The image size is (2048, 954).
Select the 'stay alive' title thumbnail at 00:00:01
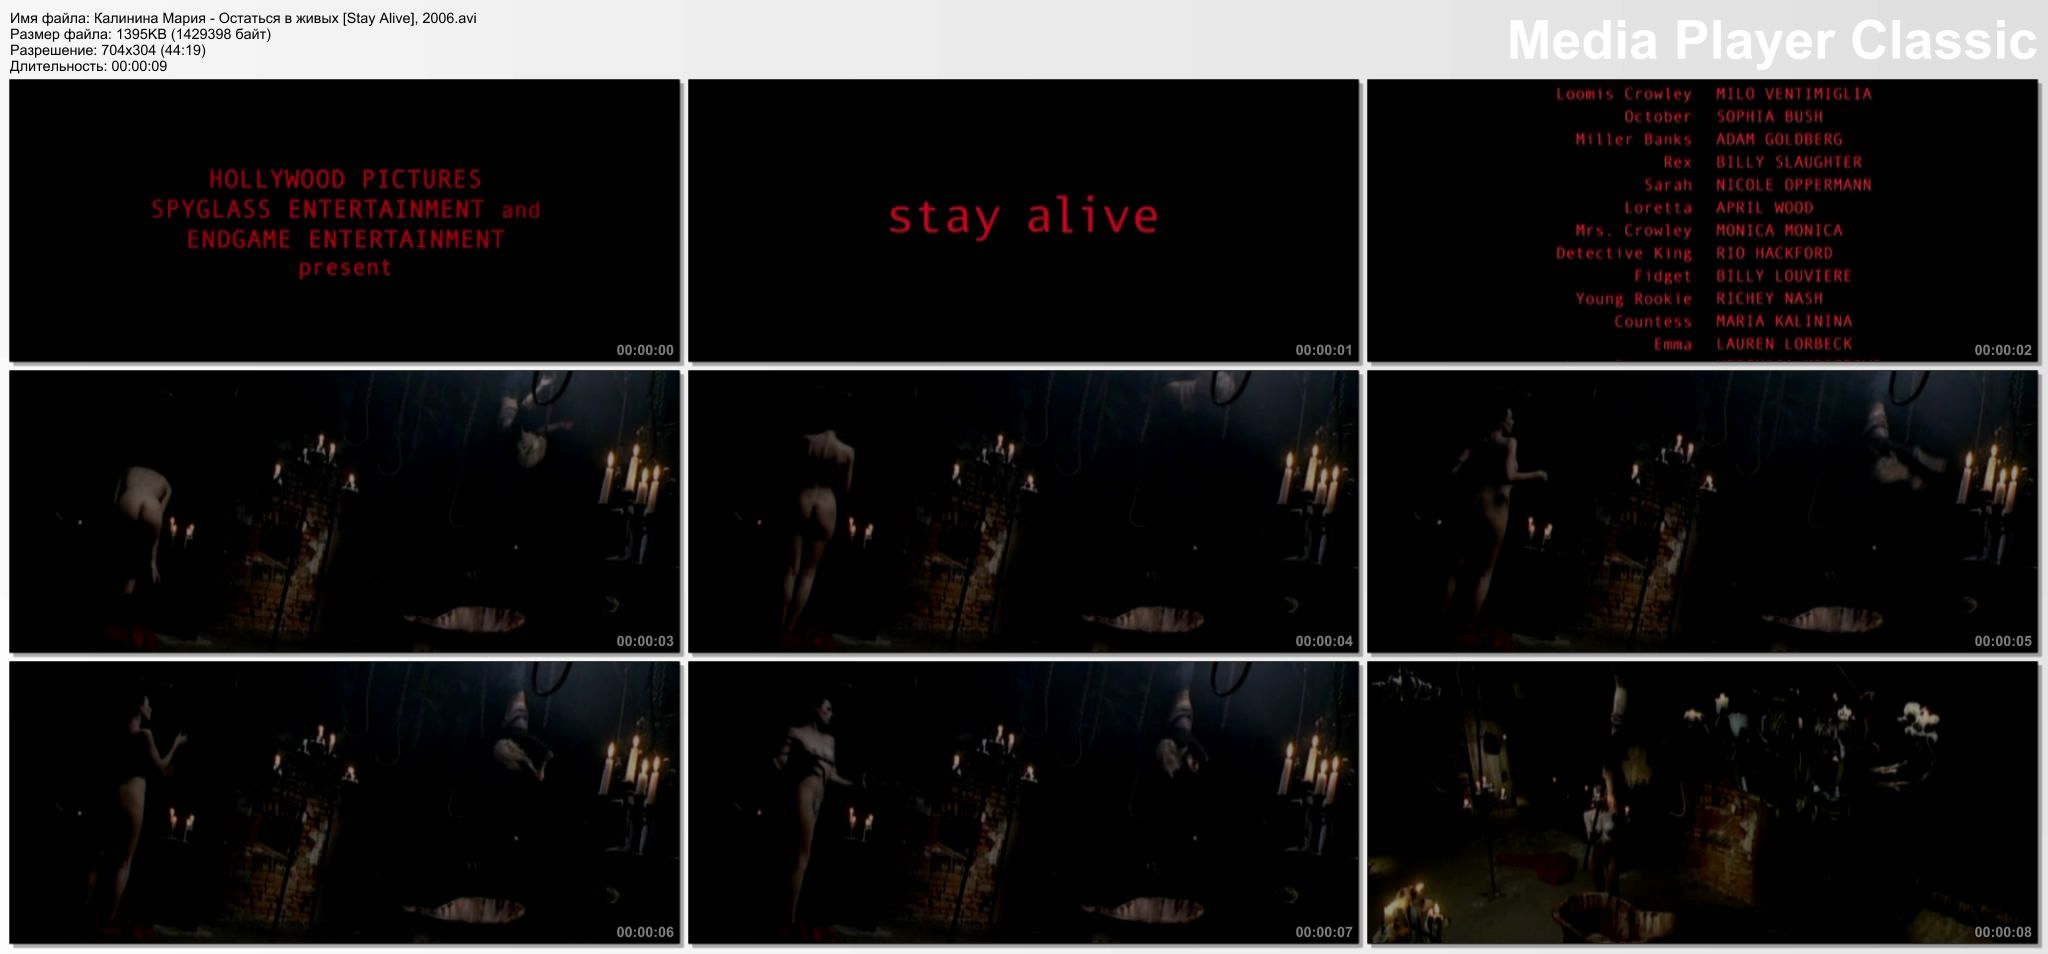1023,220
